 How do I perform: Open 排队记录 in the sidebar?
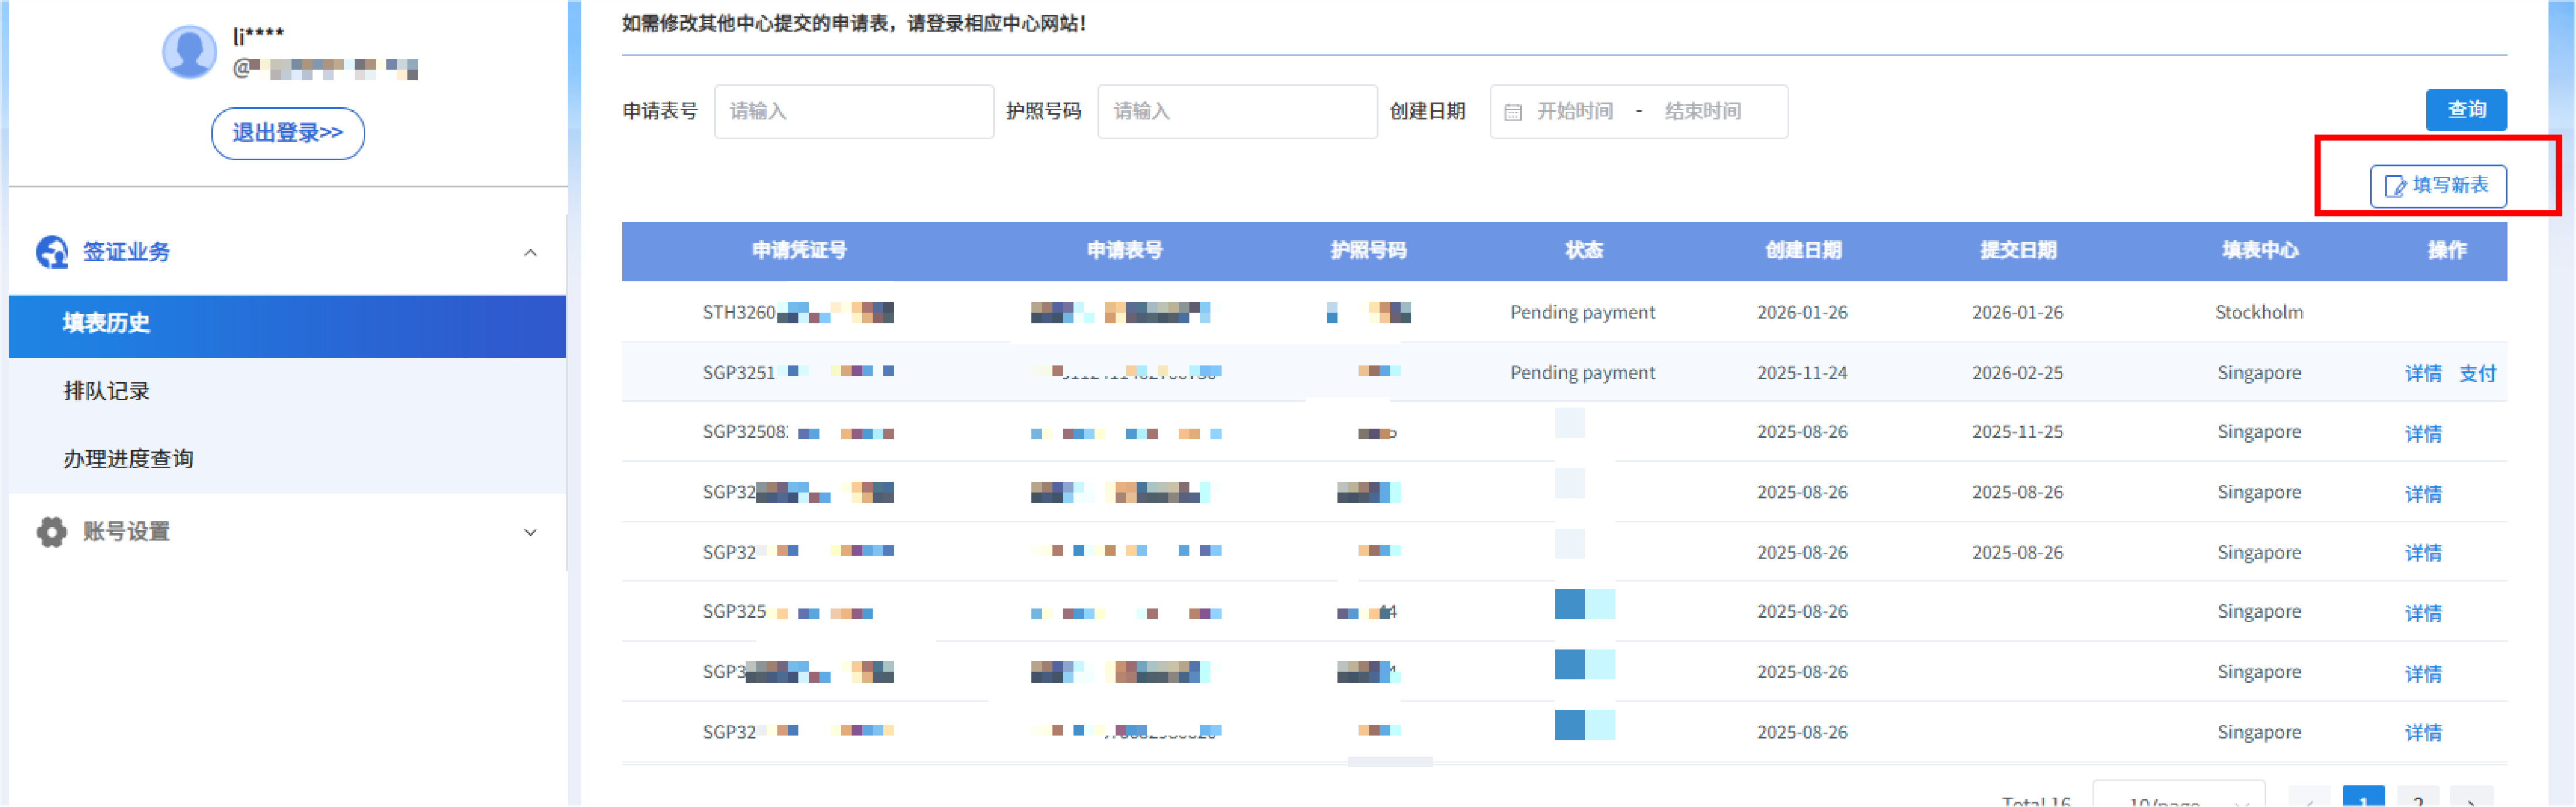point(107,391)
